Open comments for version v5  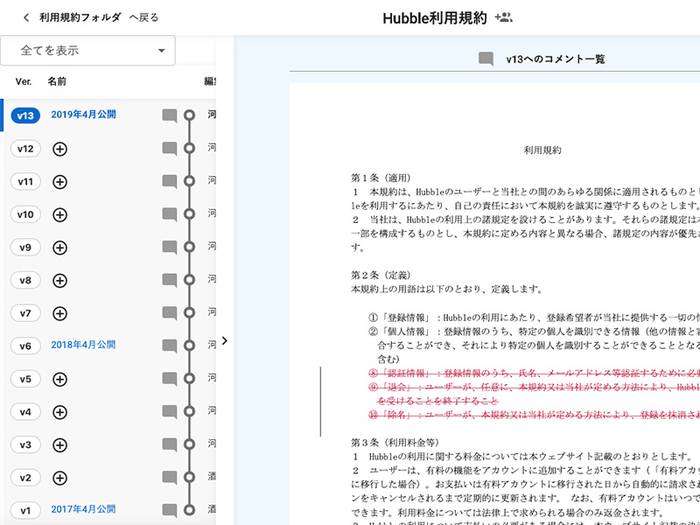pyautogui.click(x=170, y=379)
